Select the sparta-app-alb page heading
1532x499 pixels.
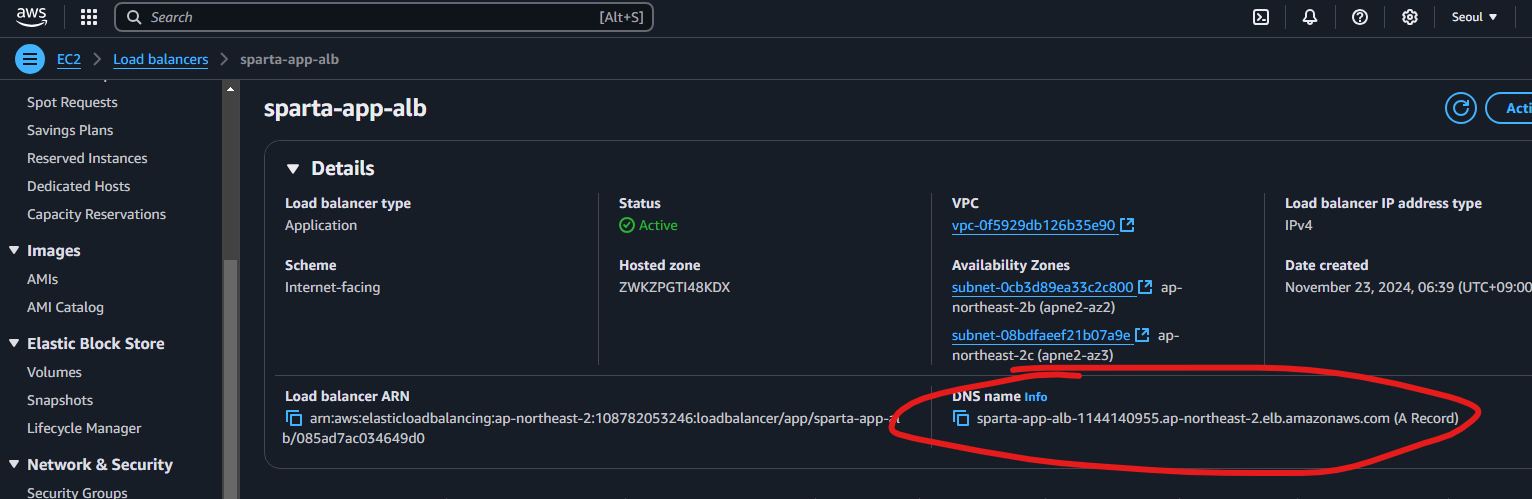click(x=345, y=108)
